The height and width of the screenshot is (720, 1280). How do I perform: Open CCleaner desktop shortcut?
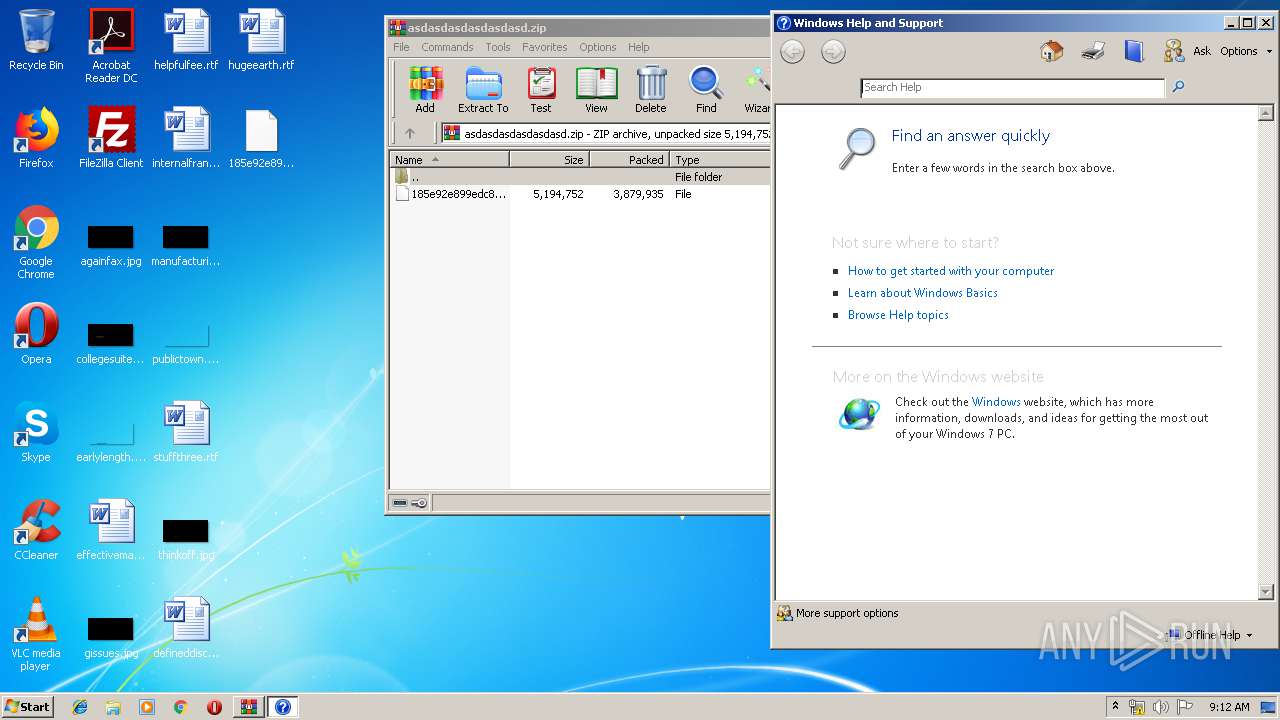pyautogui.click(x=36, y=530)
